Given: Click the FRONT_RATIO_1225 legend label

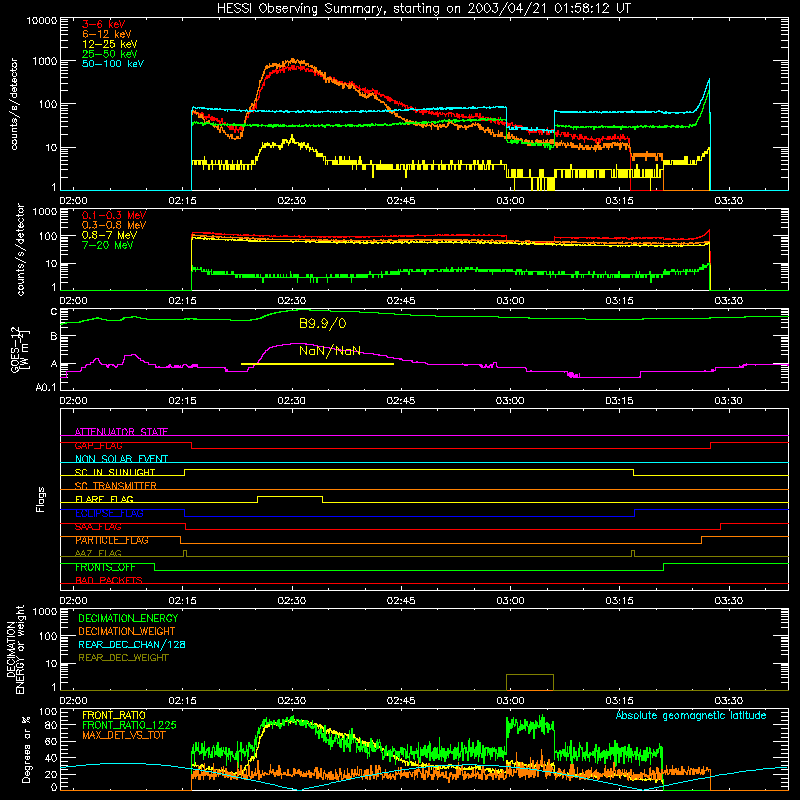Looking at the screenshot, I should click(x=129, y=725).
